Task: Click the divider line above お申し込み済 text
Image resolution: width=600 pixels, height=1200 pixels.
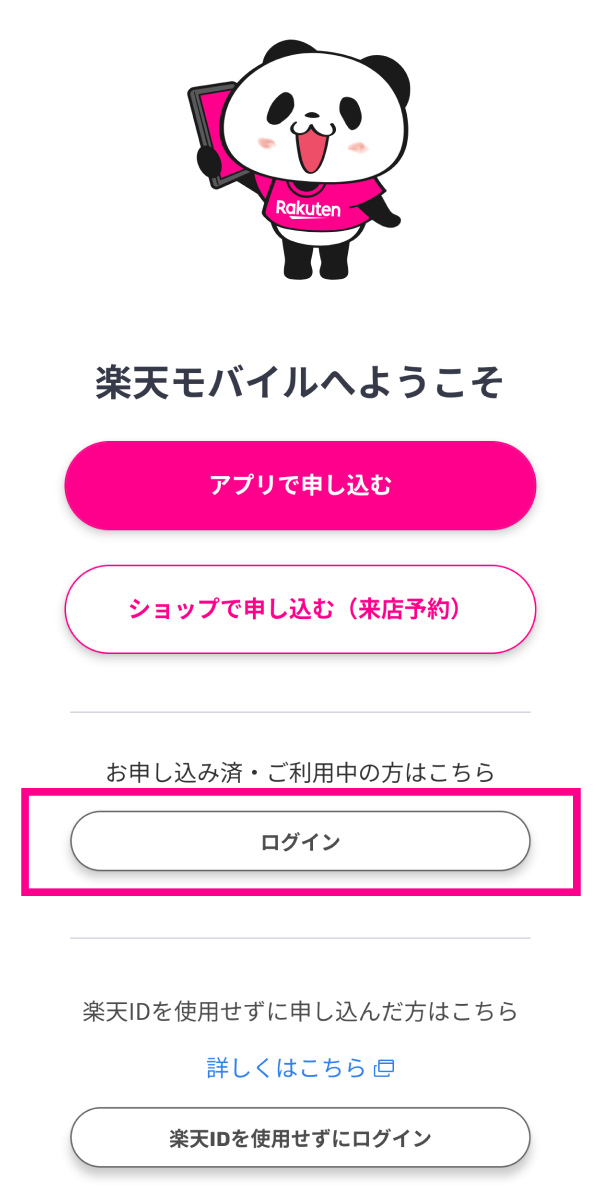Action: [300, 712]
